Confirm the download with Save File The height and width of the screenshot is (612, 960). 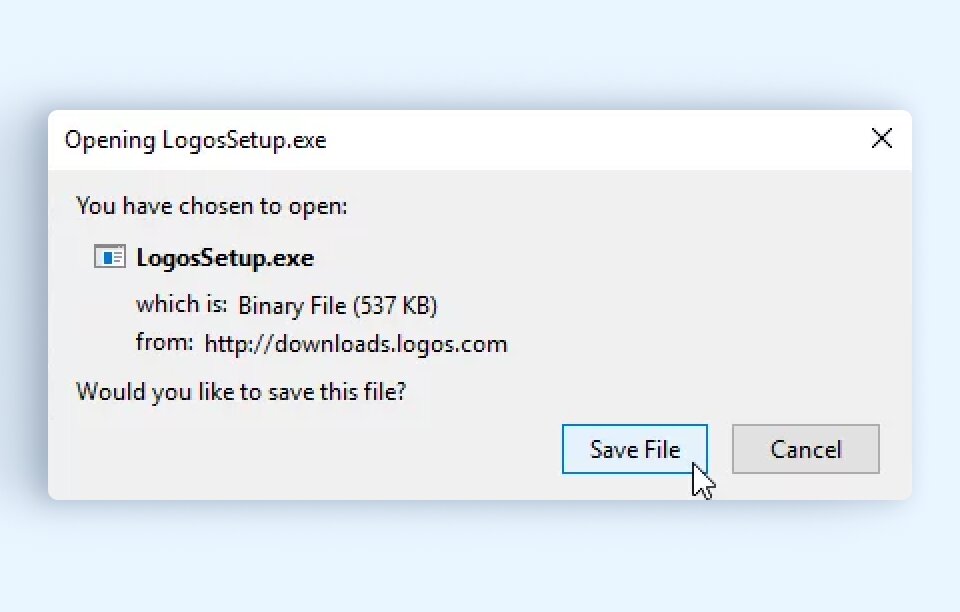coord(635,449)
